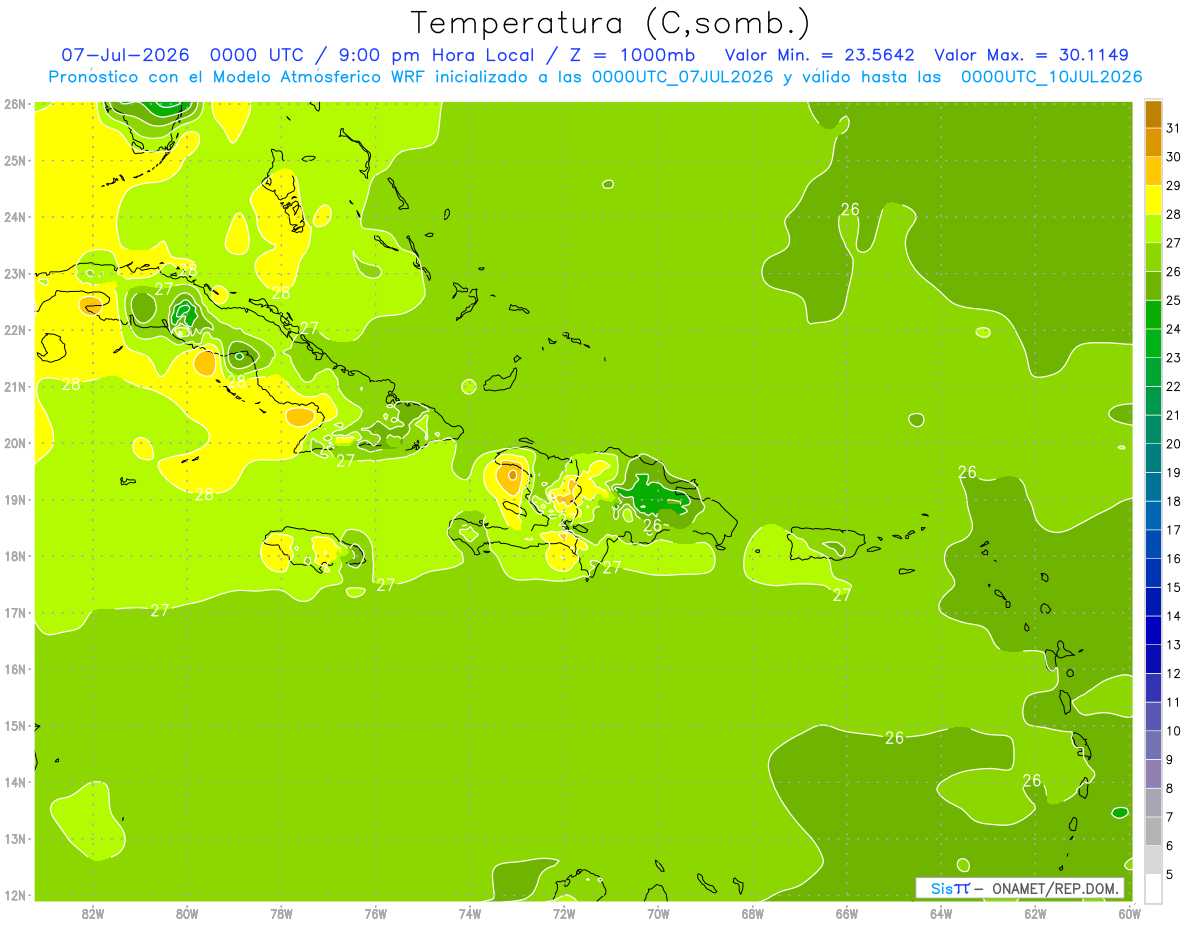The width and height of the screenshot is (1200, 927).
Task: Pick the dark blue 13–14 color scale swatch
Action: [x=1153, y=630]
